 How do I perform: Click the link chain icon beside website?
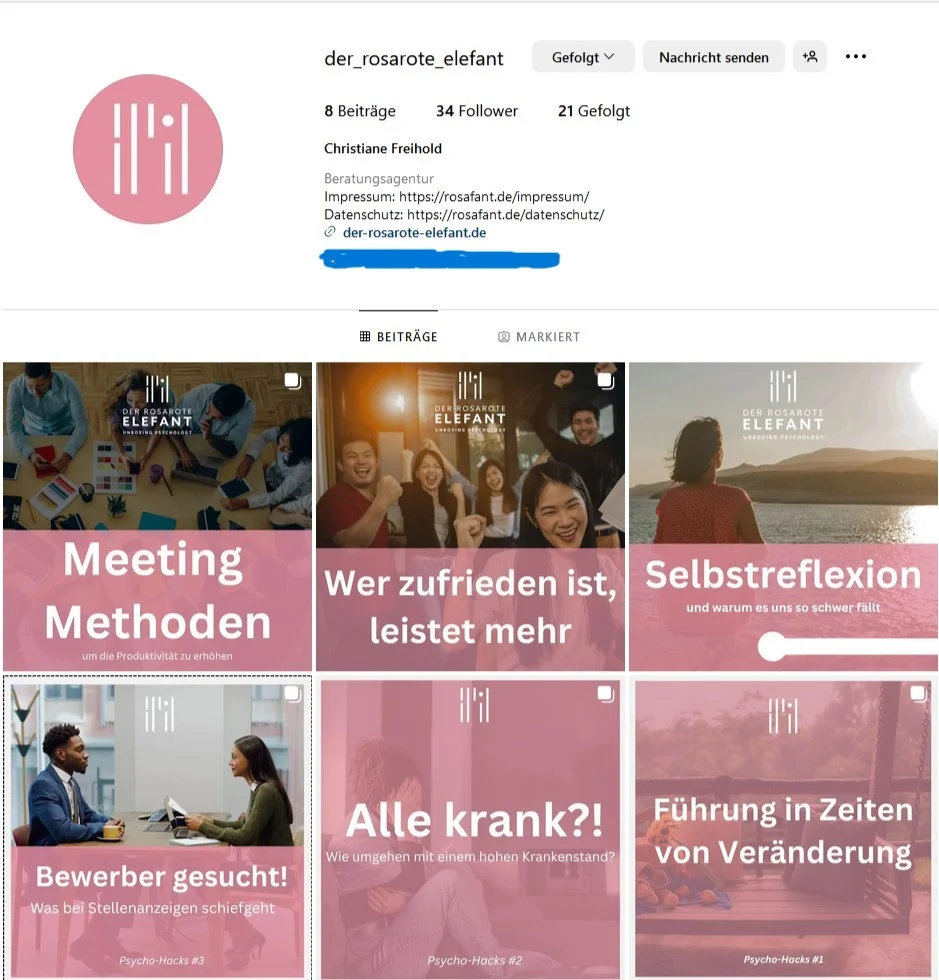[330, 232]
